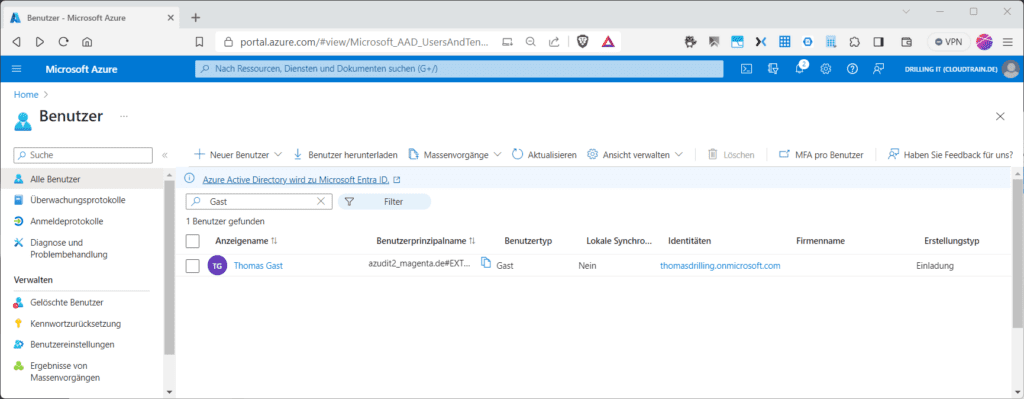Sort by Benutzerprinzipalname column

[x=426, y=241]
